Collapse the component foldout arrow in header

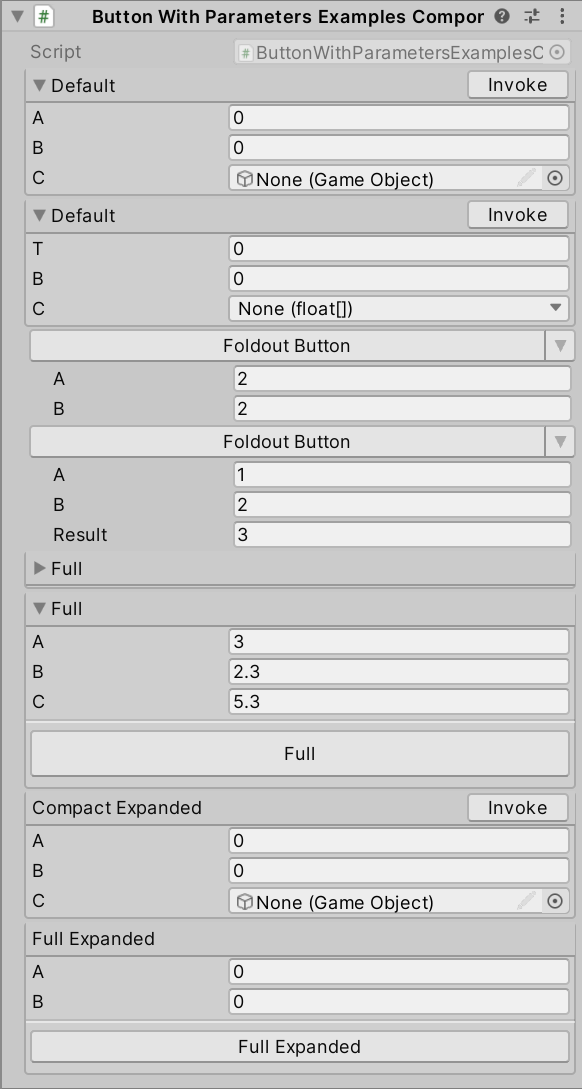[18, 17]
